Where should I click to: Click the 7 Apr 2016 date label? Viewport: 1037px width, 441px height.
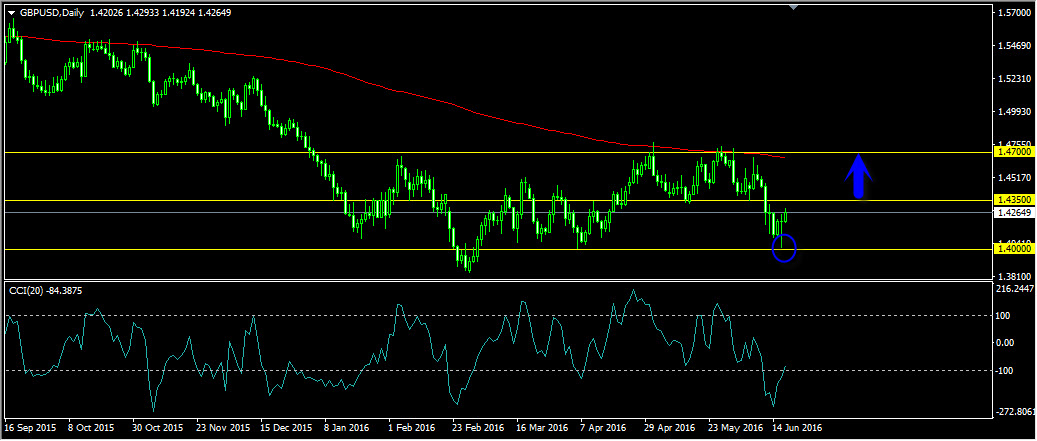[x=602, y=428]
